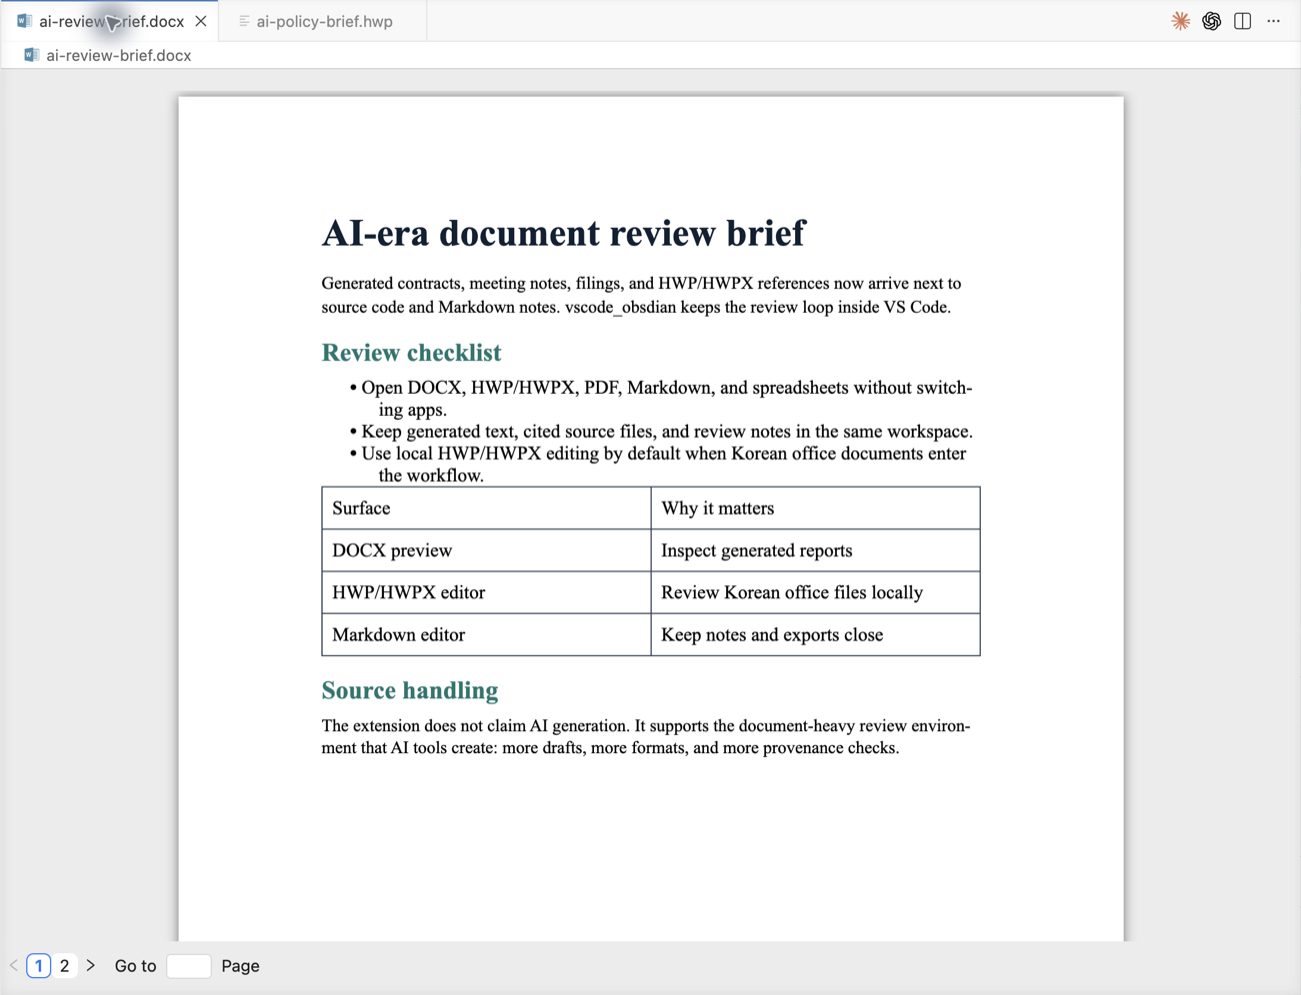Viewport: 1301px width, 995px height.
Task: Click the previous page arrow
Action: click(x=13, y=966)
